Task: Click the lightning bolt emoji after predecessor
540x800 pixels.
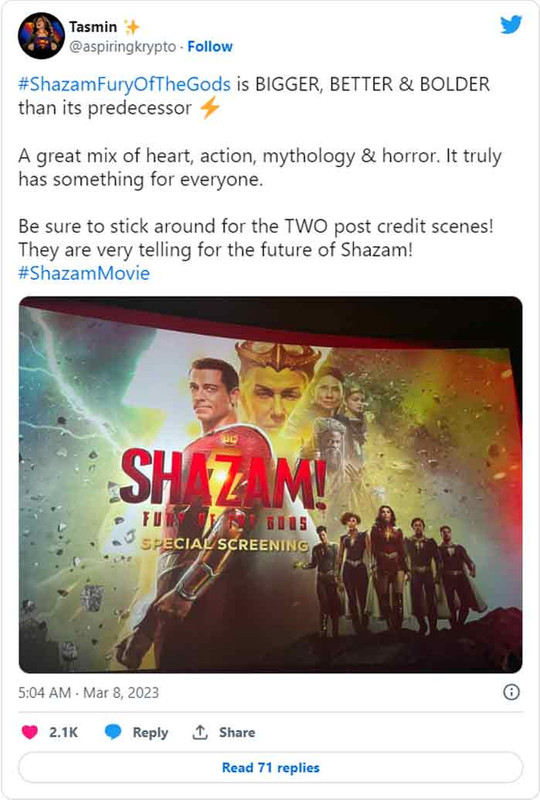Action: point(209,108)
